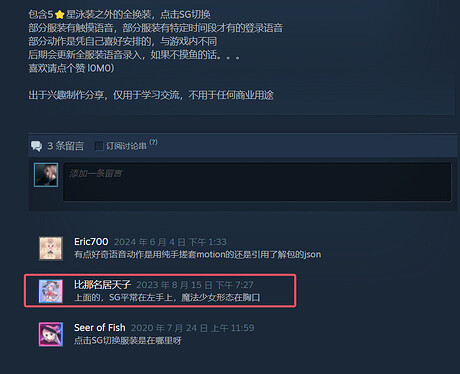The image size is (460, 374).
Task: Click the comment 点击SG切换服装是在哪里呀
Action: pos(128,341)
